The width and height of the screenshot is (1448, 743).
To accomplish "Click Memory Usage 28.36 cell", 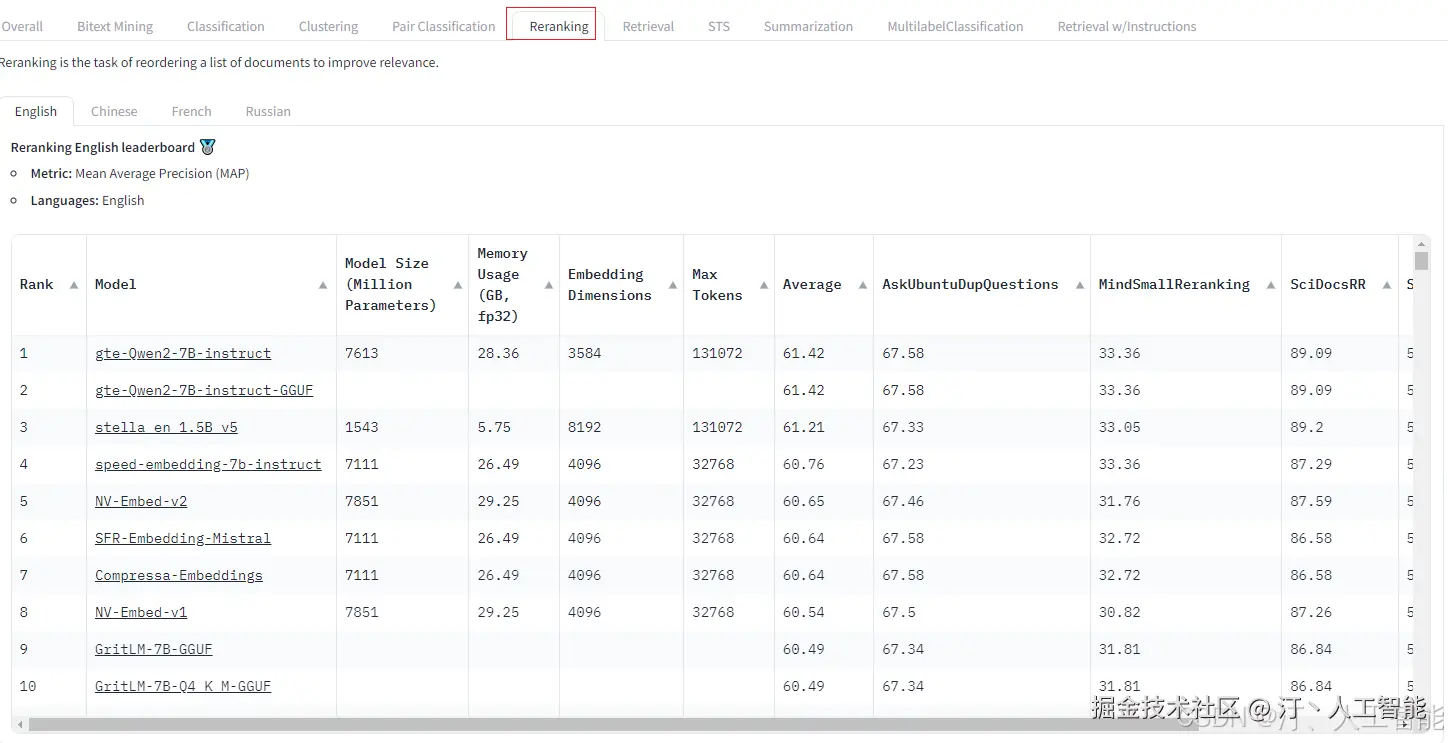I will [x=498, y=353].
